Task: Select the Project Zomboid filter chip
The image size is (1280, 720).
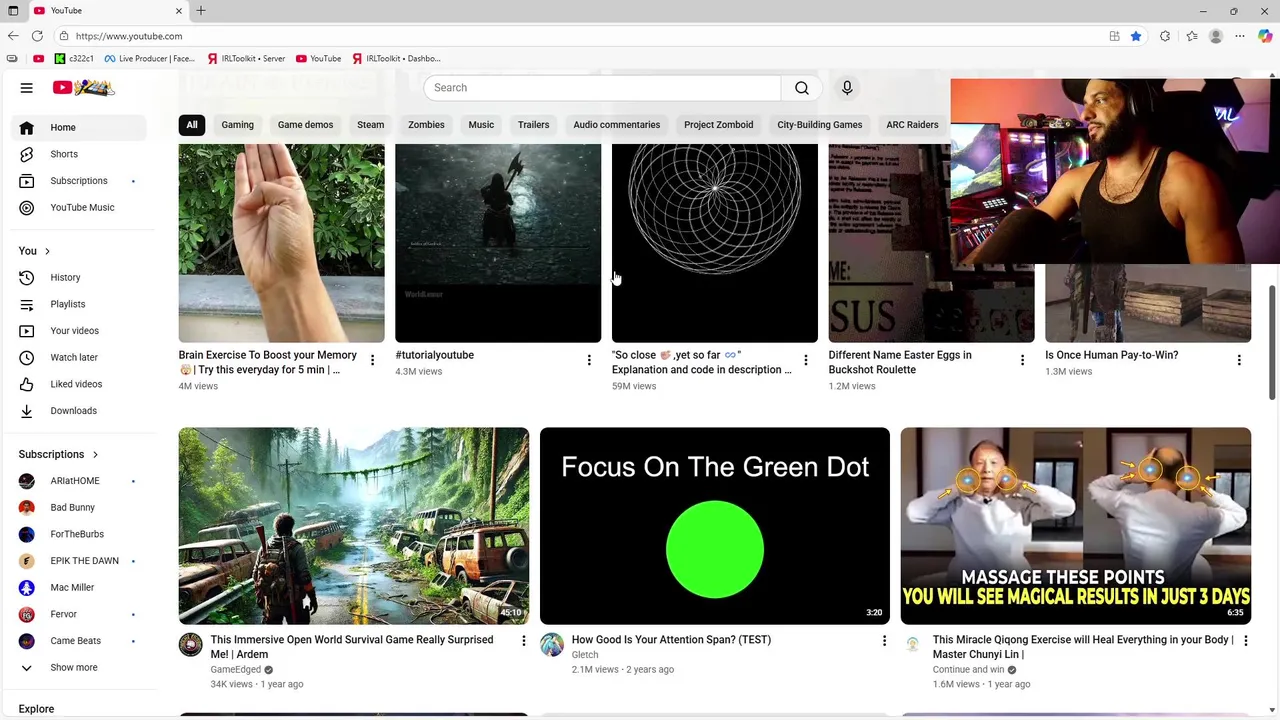Action: tap(718, 125)
